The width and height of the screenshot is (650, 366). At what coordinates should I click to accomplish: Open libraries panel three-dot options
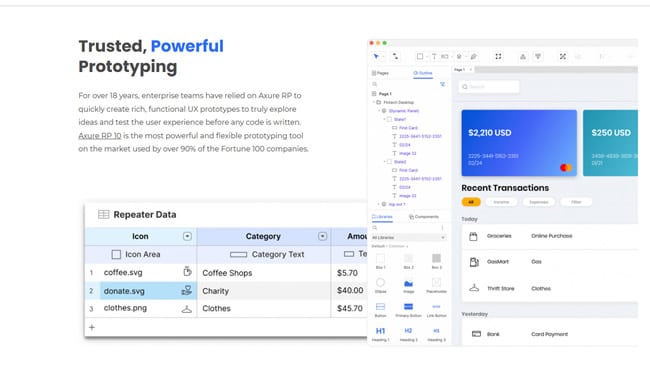(442, 228)
